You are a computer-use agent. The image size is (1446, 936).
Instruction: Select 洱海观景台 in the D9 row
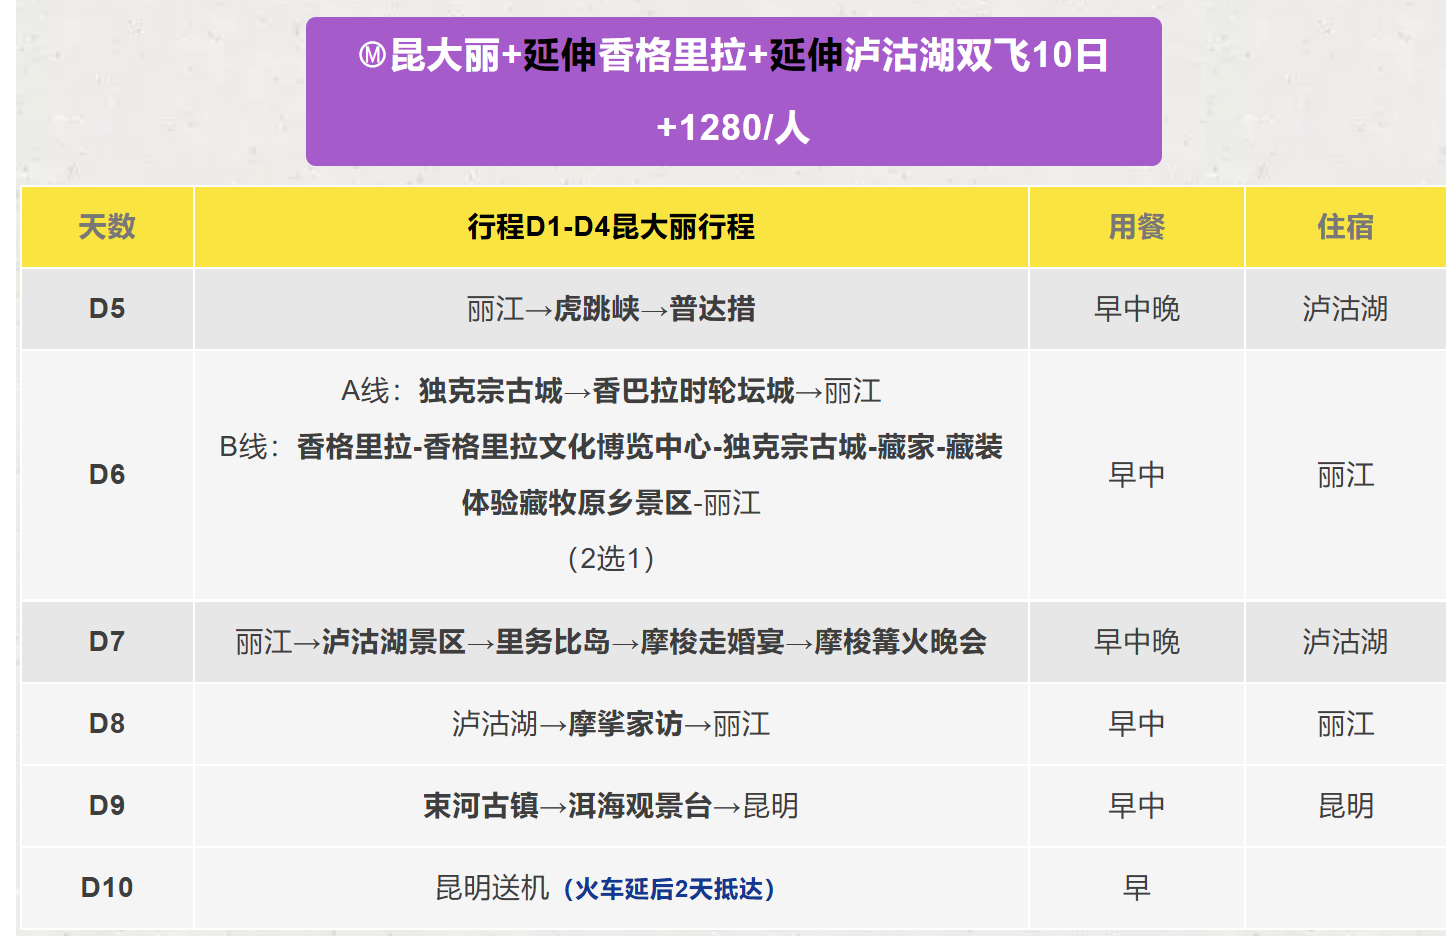coord(640,806)
